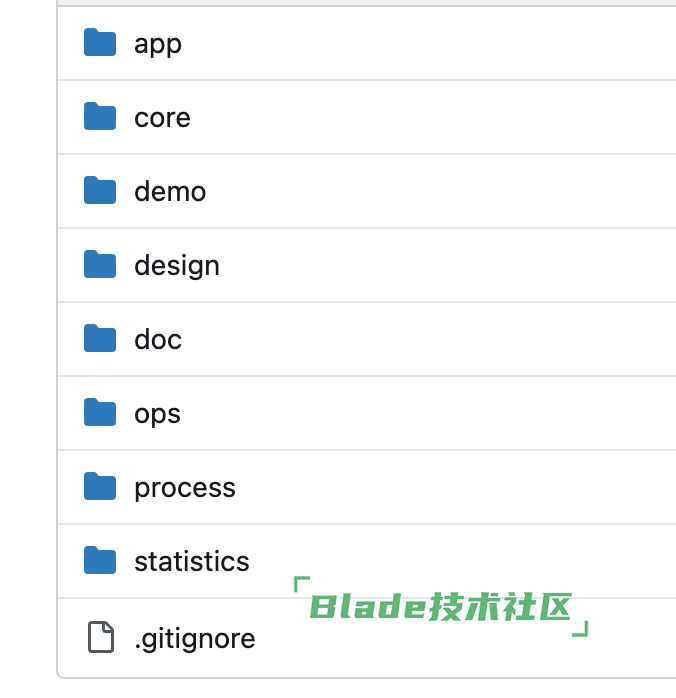Browse the doc folder name
Viewport: 676px width, 698px height.
click(158, 340)
